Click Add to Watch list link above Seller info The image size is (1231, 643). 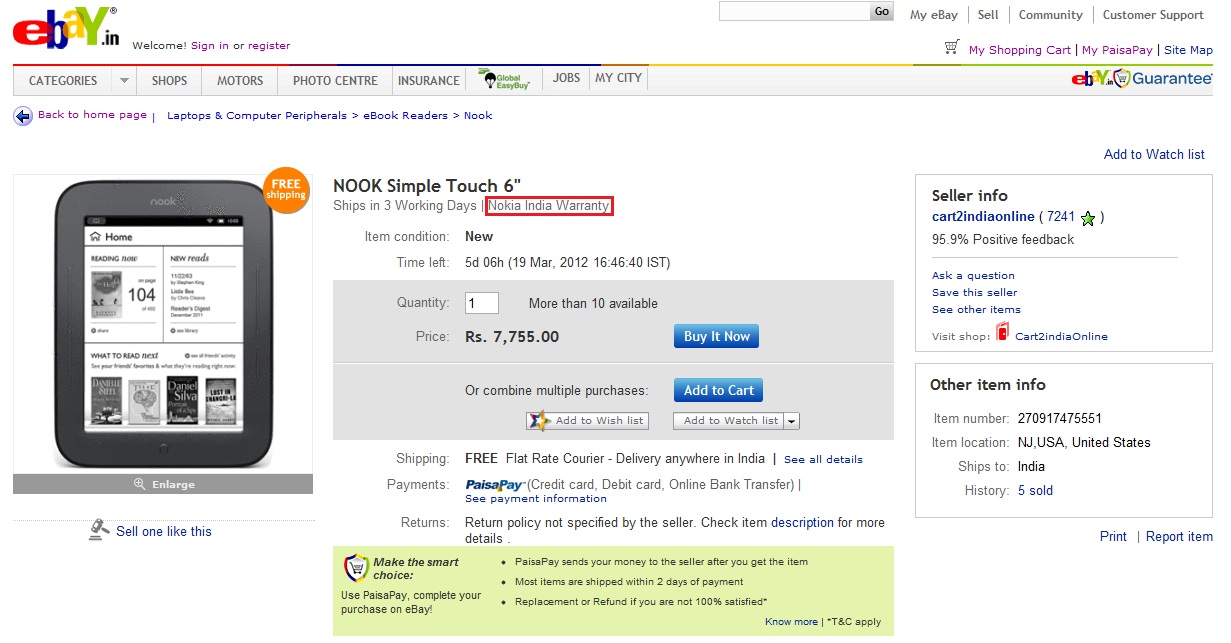[x=1154, y=155]
